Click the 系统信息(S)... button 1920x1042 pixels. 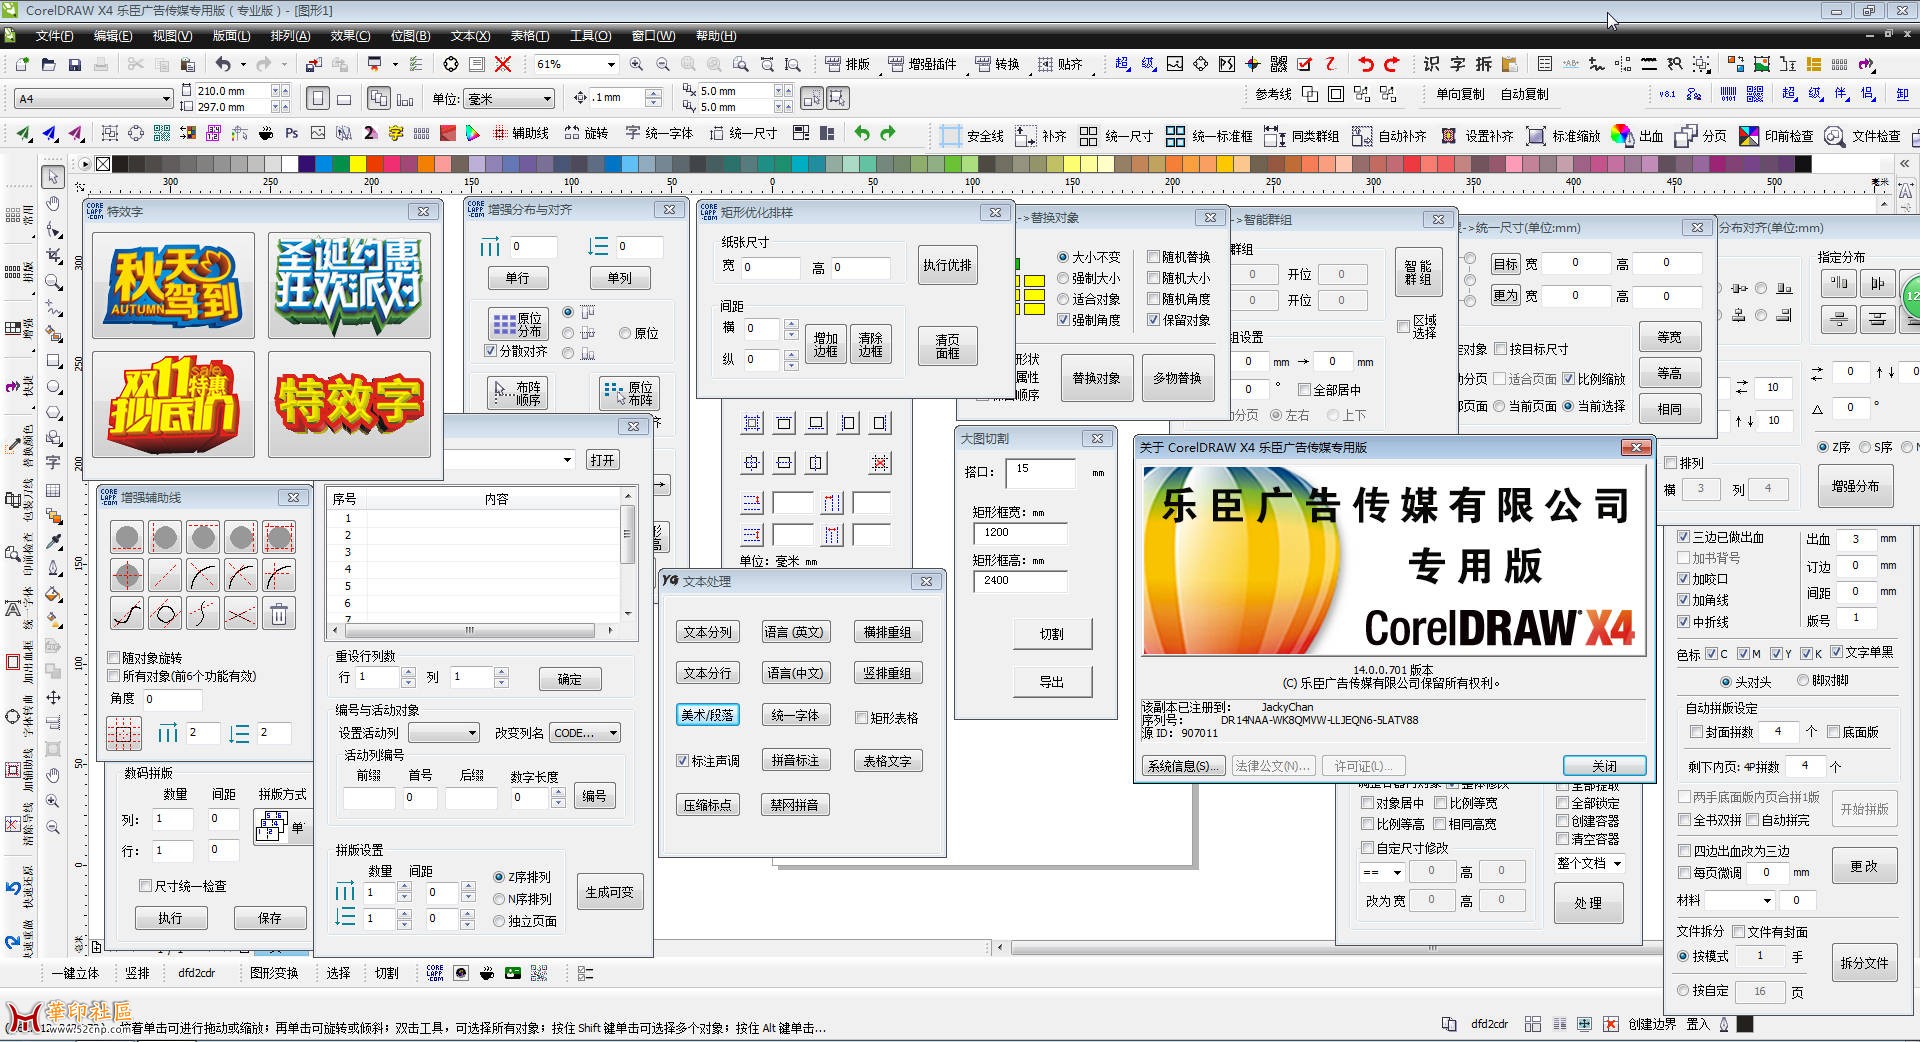(1184, 766)
